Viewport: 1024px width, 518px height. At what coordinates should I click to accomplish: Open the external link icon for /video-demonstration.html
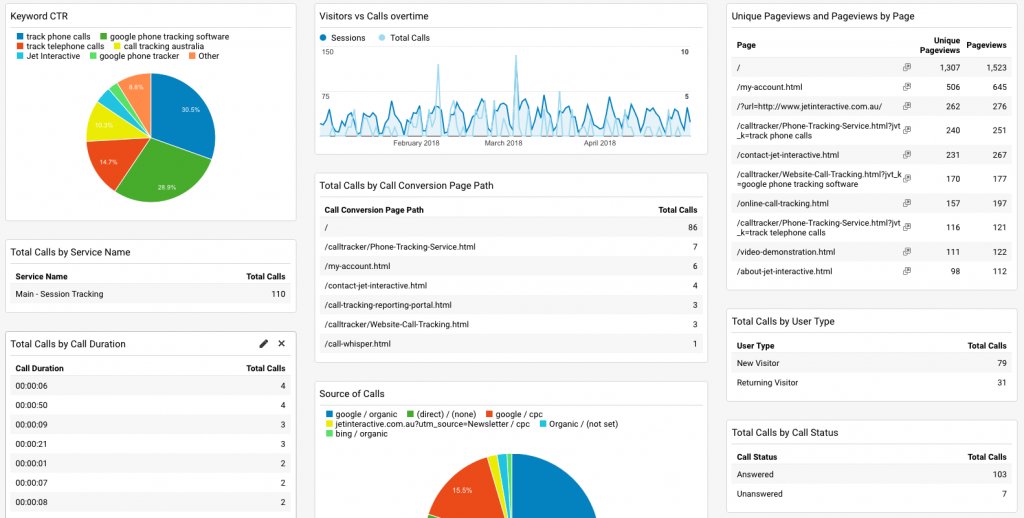click(906, 251)
